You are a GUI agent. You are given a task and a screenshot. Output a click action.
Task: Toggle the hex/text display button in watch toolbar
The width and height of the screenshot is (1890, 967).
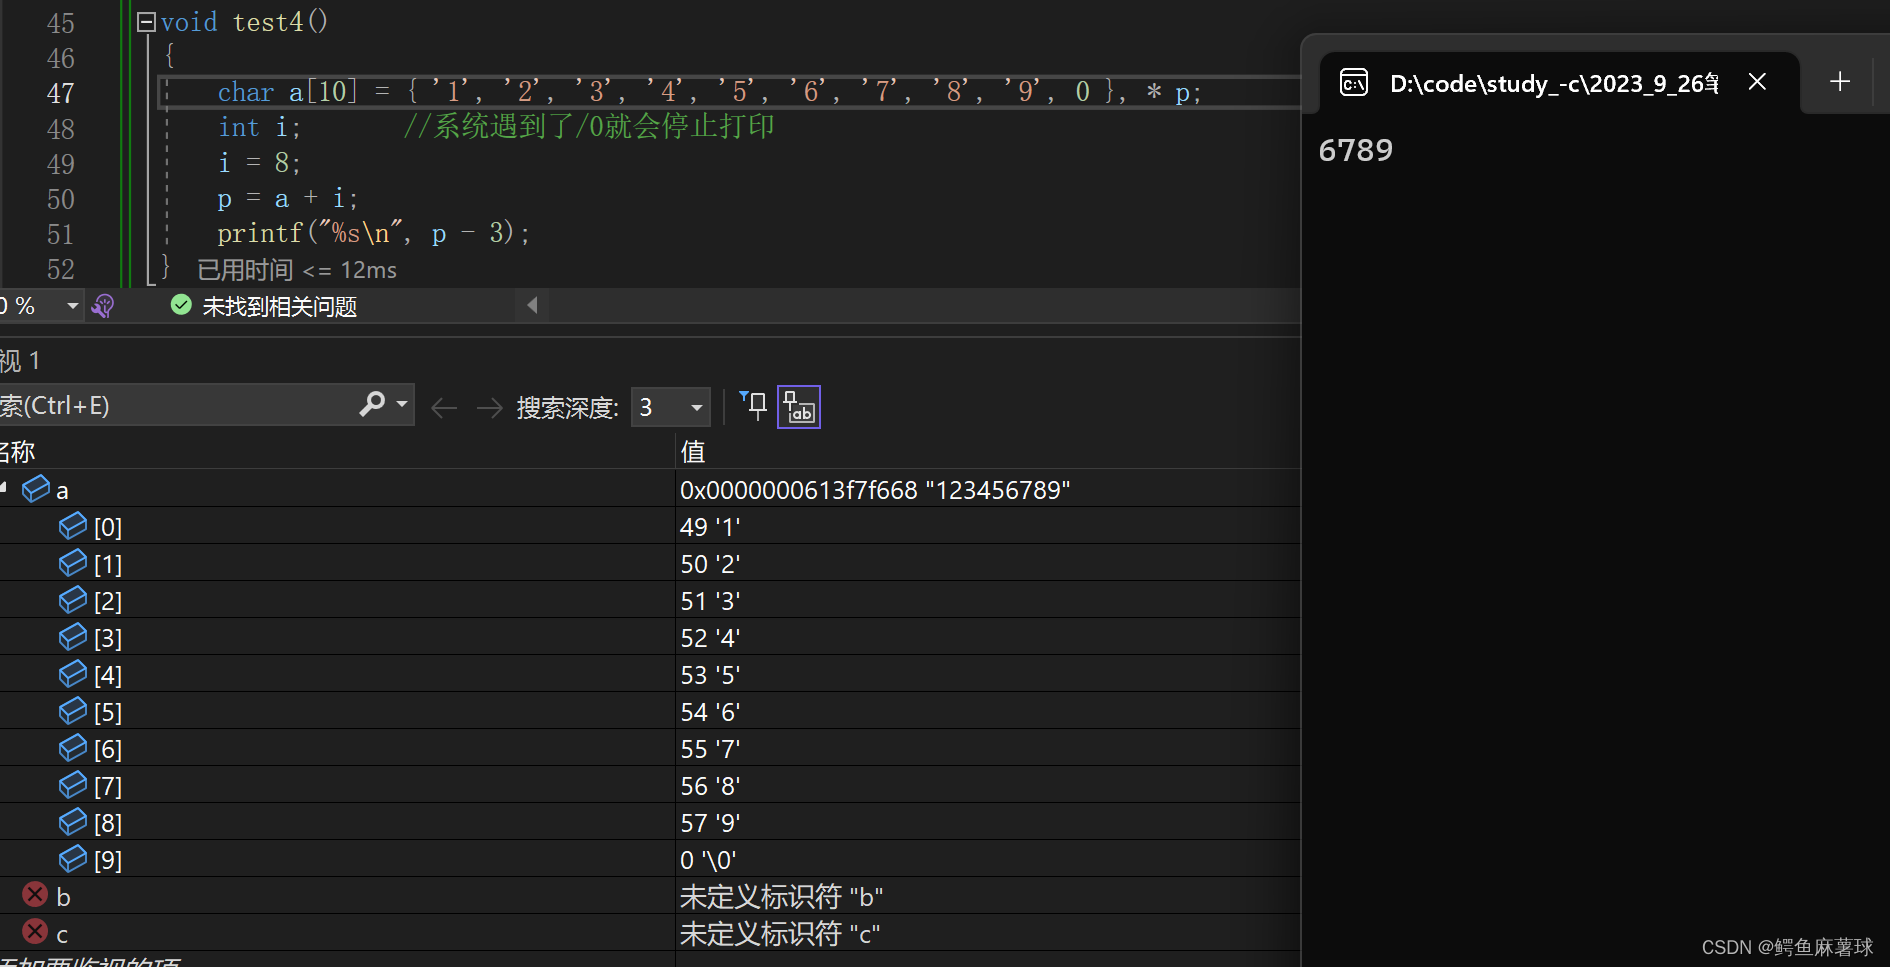[799, 407]
